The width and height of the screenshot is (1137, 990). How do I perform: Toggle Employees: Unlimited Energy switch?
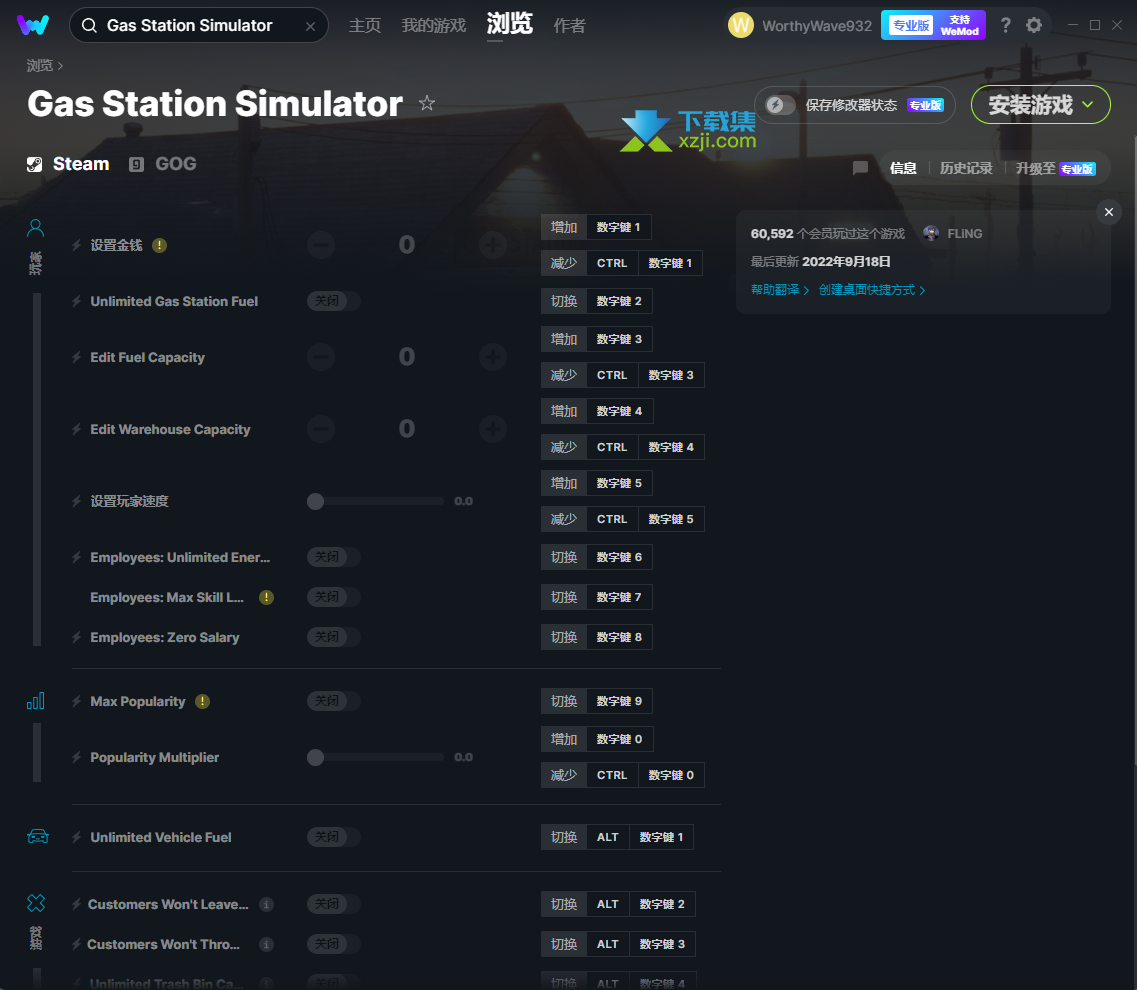(334, 557)
